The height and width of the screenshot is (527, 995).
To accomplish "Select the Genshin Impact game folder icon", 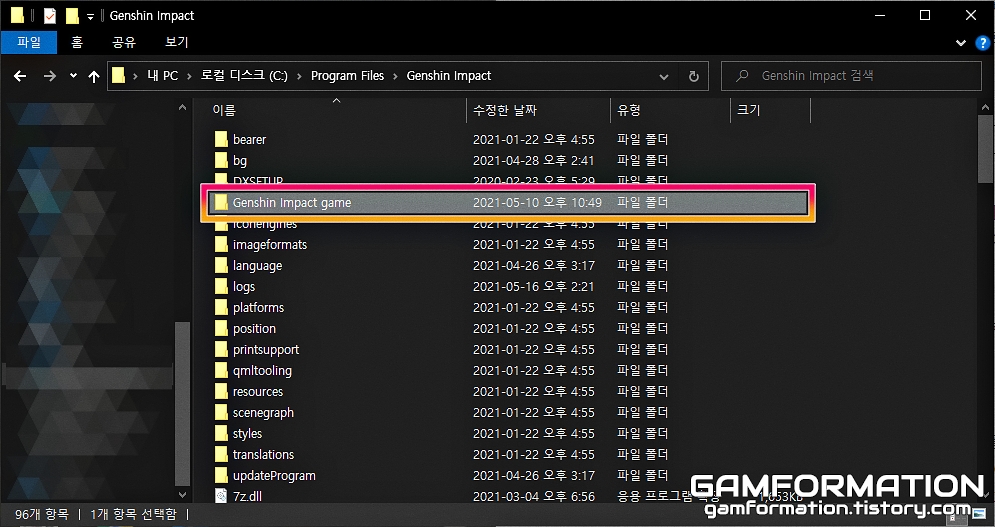I will [221, 203].
